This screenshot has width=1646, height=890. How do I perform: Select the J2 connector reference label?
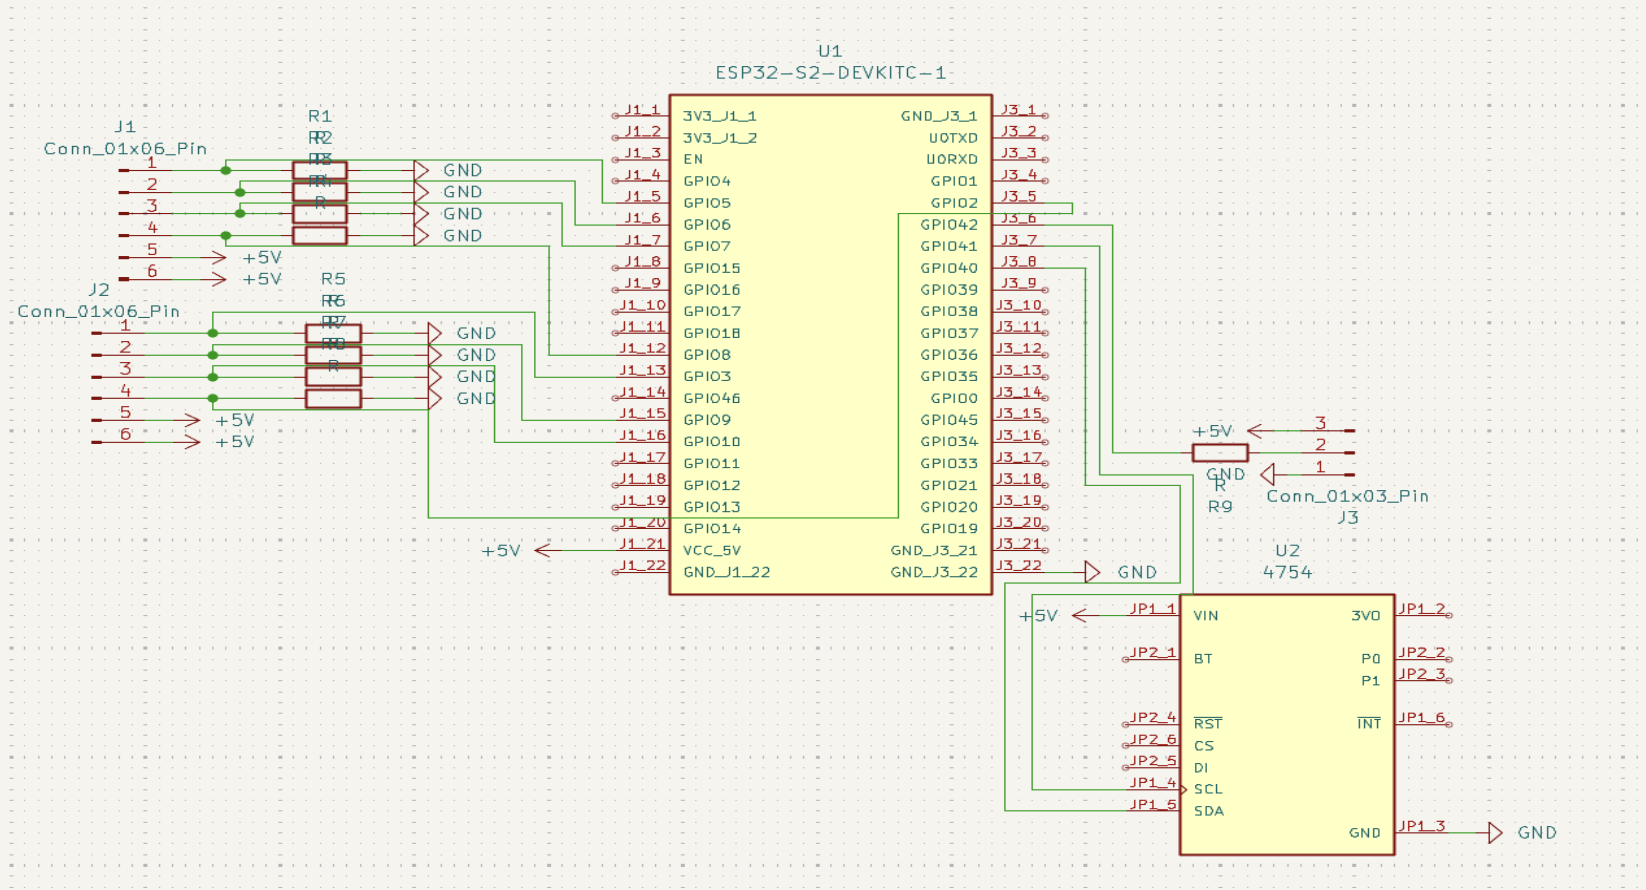pos(99,290)
